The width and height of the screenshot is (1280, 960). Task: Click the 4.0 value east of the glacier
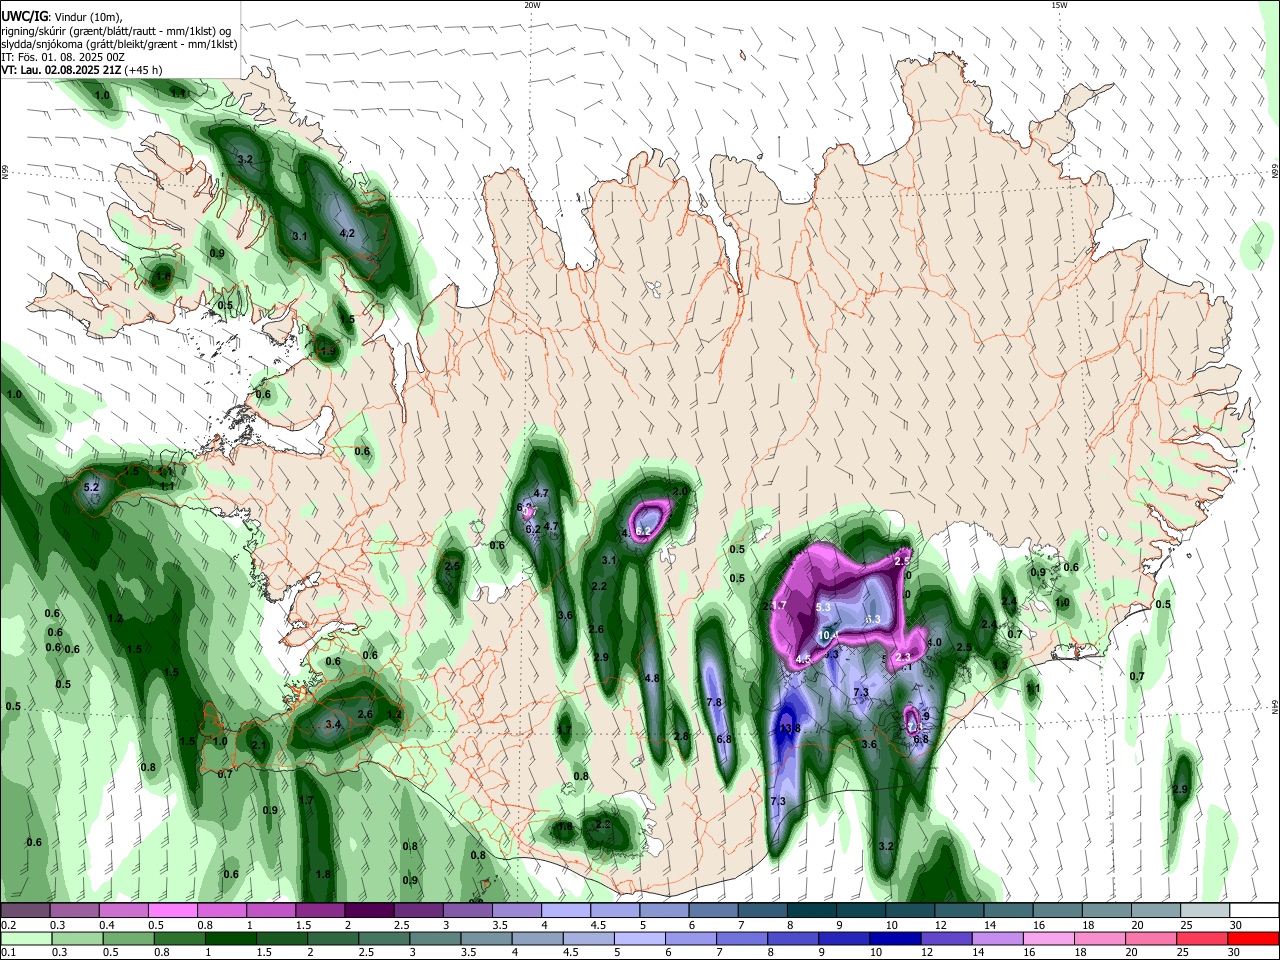coord(935,642)
